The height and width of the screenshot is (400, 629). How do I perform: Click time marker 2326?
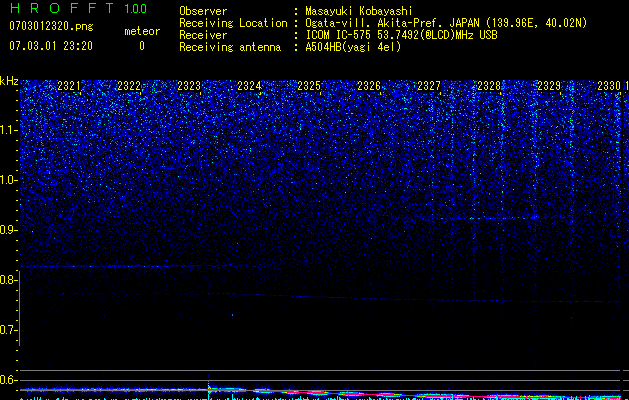click(369, 86)
